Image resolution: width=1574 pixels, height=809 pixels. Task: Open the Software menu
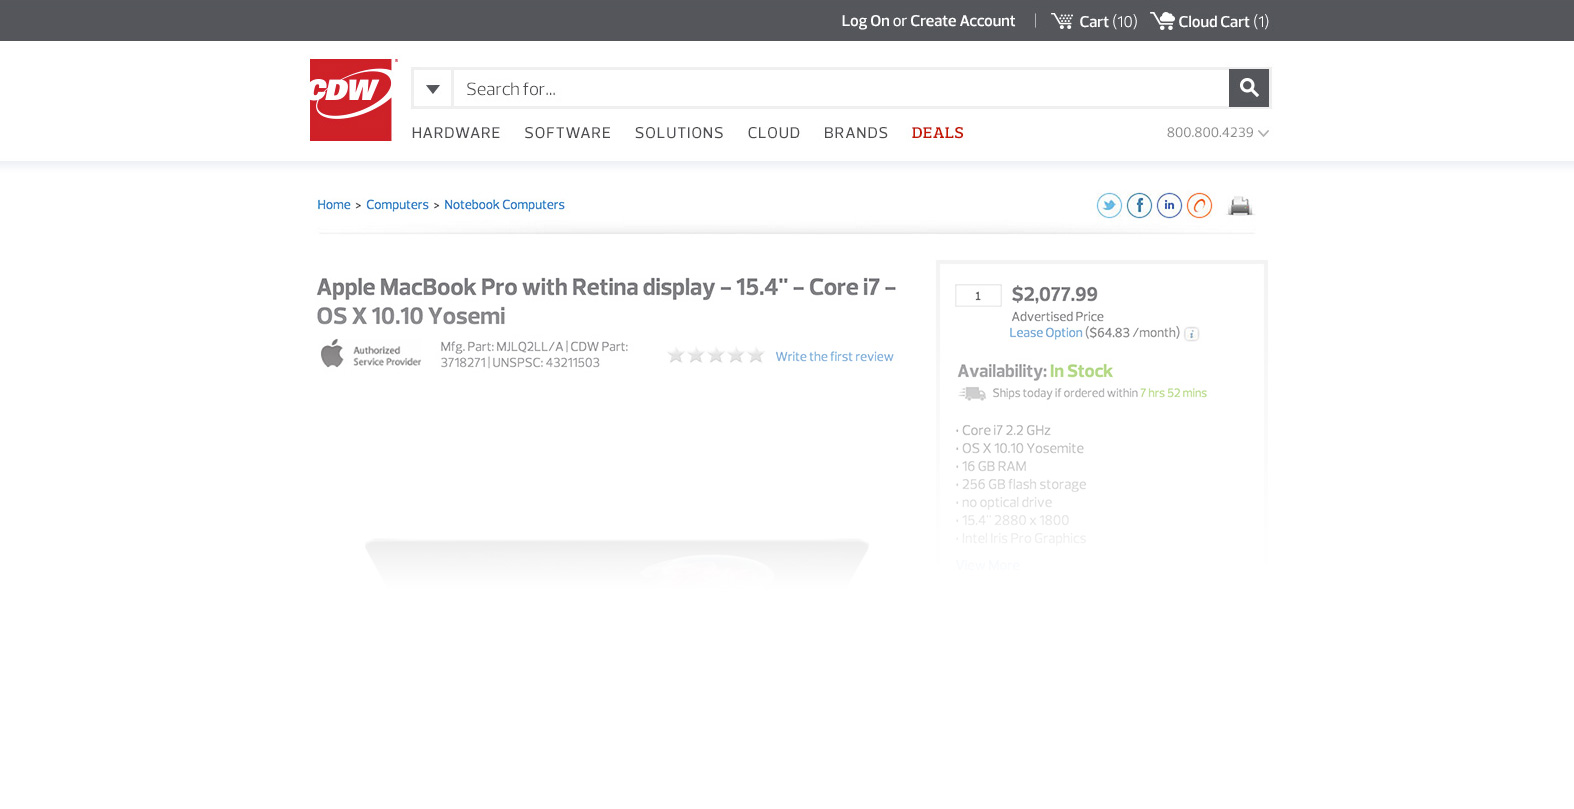pos(567,133)
